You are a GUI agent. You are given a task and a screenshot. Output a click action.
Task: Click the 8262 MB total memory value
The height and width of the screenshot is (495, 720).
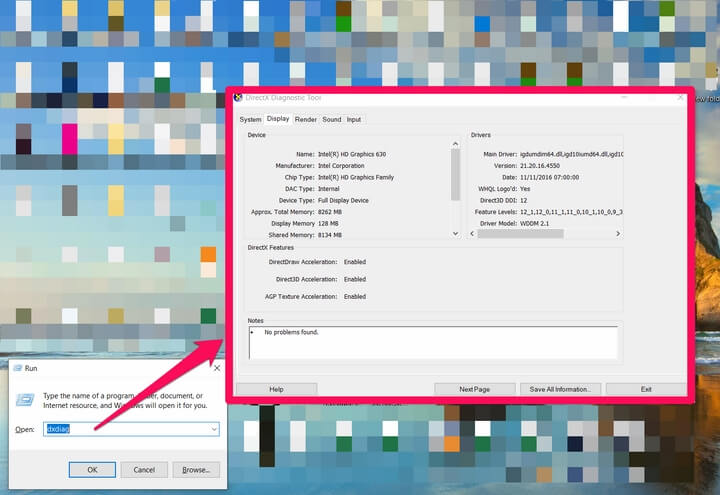330,212
